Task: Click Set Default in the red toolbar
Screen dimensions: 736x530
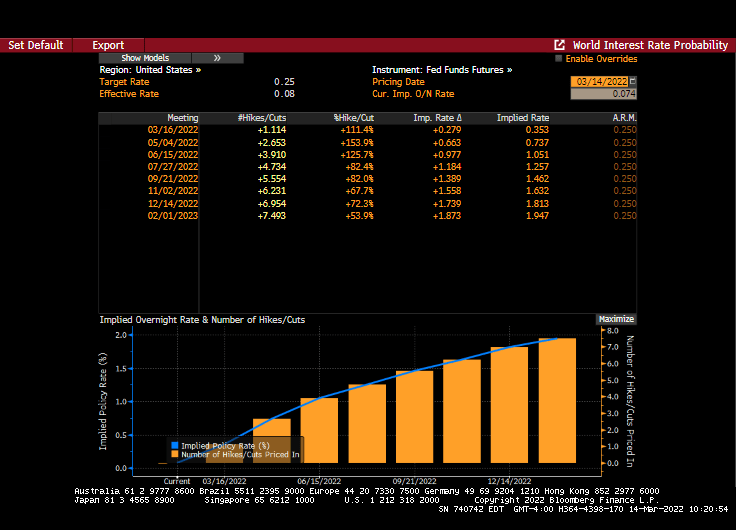Action: (x=36, y=45)
